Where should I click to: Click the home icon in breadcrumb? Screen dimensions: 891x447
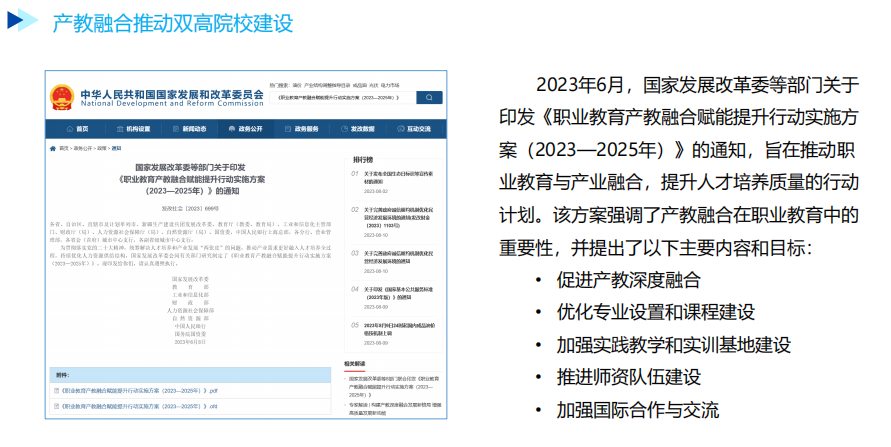point(53,147)
